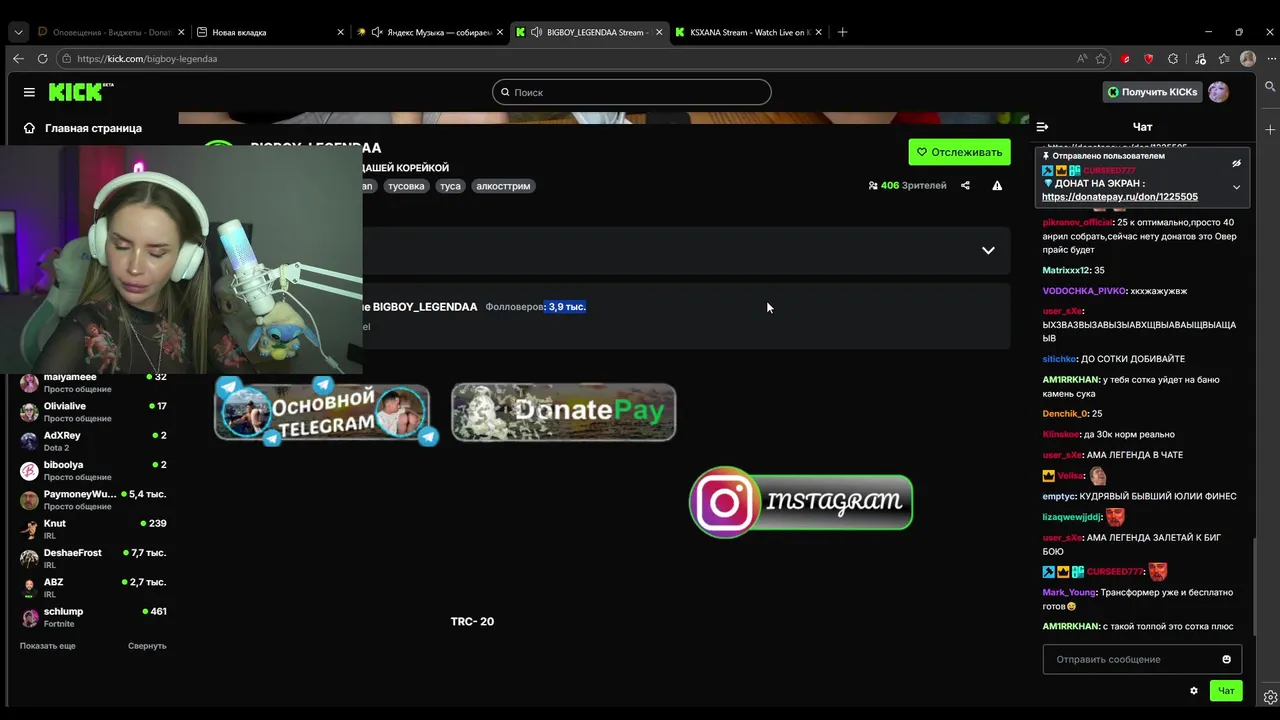Focus the Поиск search field
The image size is (1280, 720).
[631, 92]
